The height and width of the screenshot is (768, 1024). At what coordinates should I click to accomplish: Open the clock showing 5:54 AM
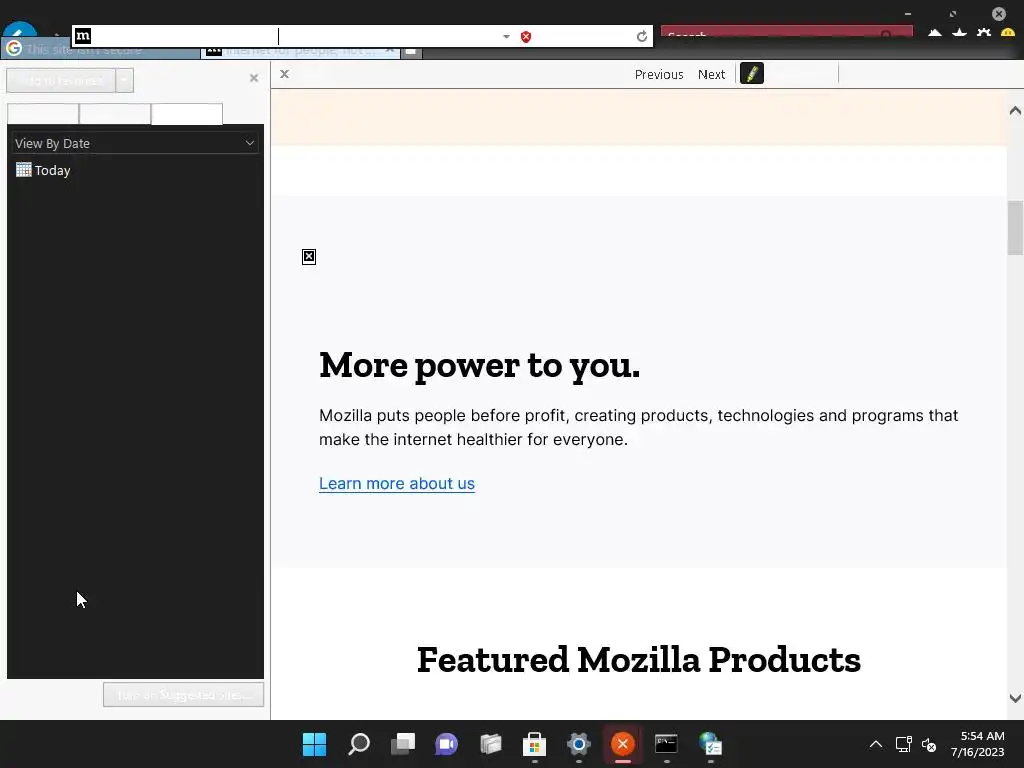click(978, 744)
